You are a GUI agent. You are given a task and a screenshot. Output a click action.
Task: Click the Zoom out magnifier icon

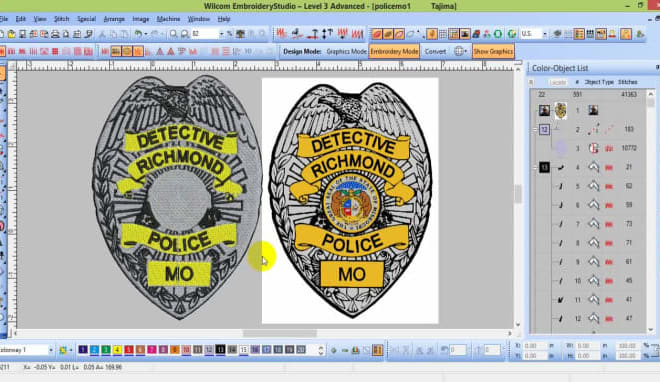184,34
